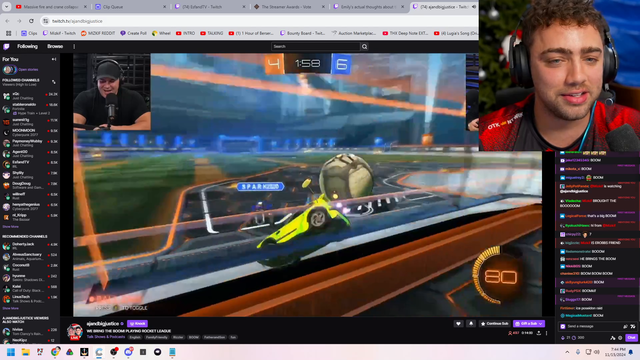Switch to the Clip Queue tab
This screenshot has height=360, width=640.
[x=130, y=7]
